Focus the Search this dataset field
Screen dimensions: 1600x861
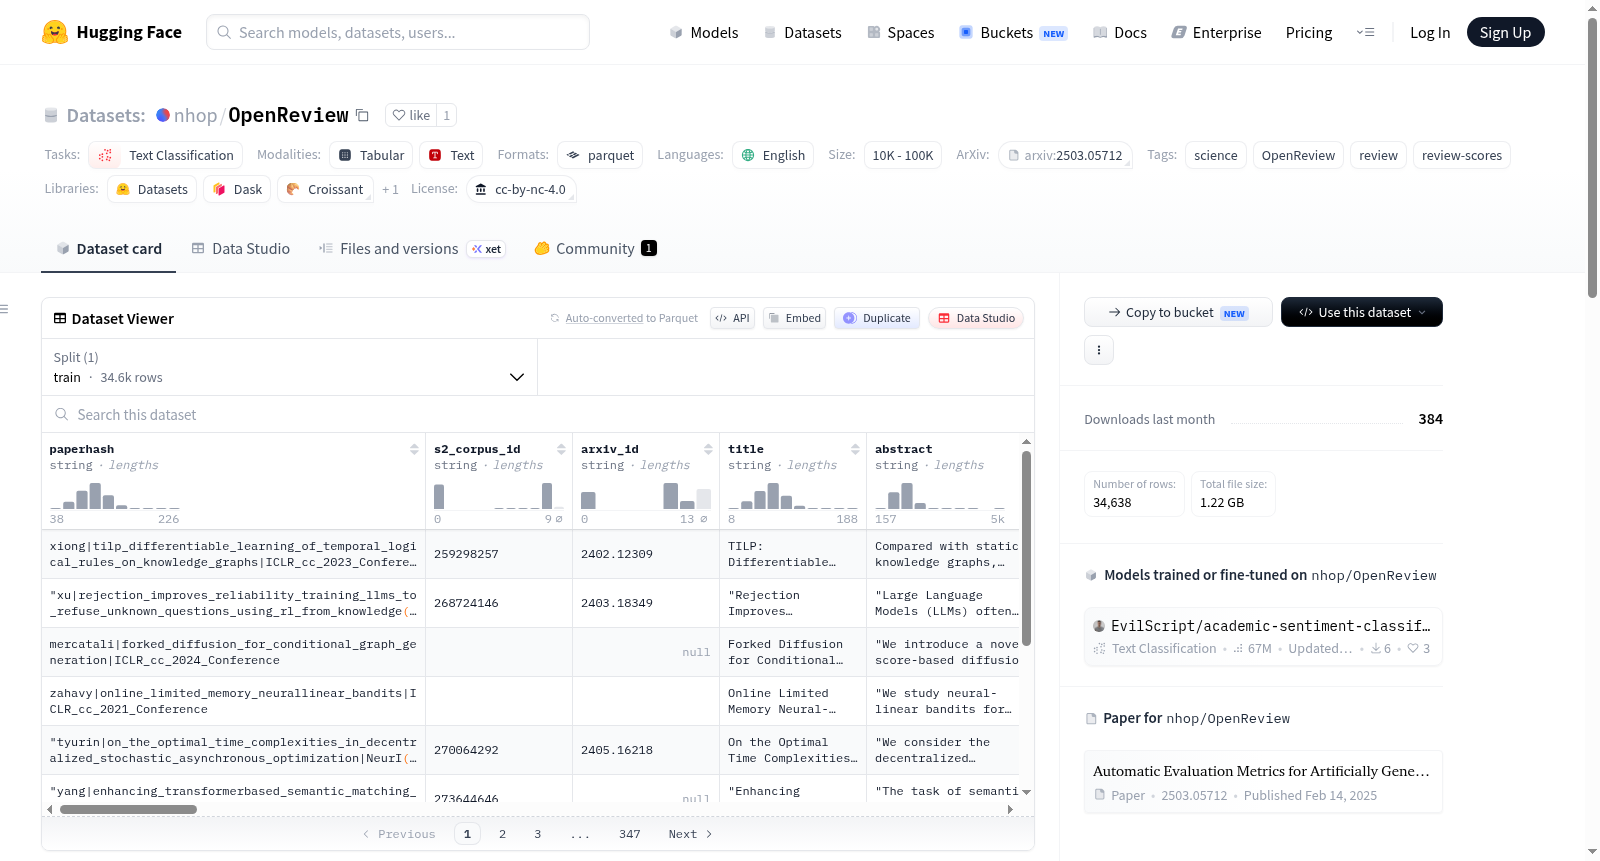click(538, 414)
